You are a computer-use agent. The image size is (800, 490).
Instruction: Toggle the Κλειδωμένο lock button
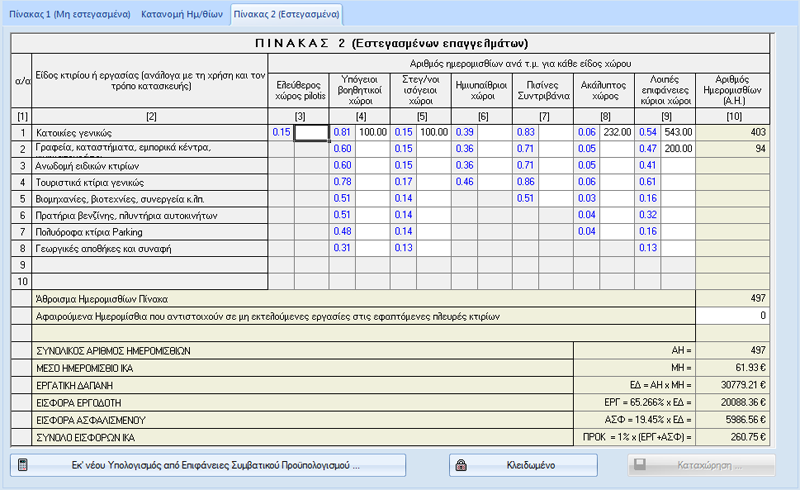pyautogui.click(x=523, y=465)
